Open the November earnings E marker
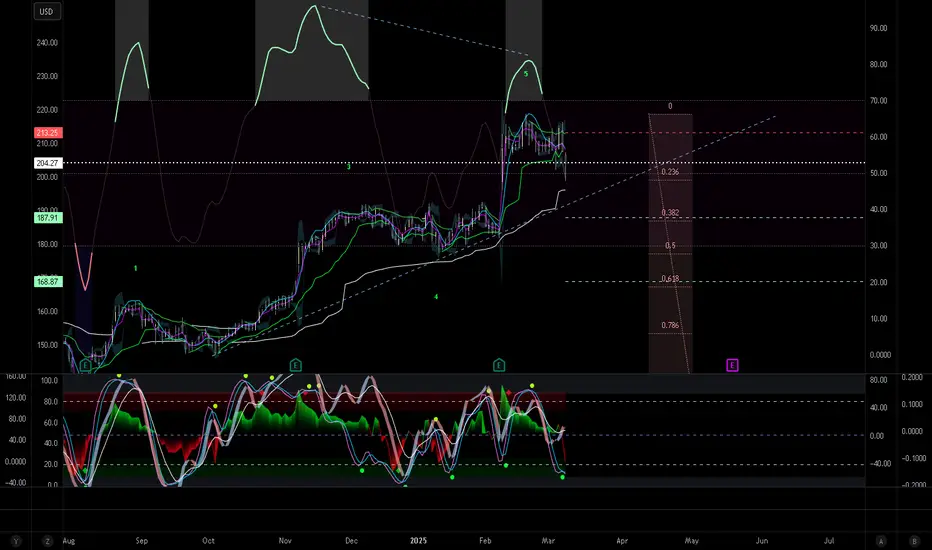Screen dimensions: 932x550 [x=295, y=365]
